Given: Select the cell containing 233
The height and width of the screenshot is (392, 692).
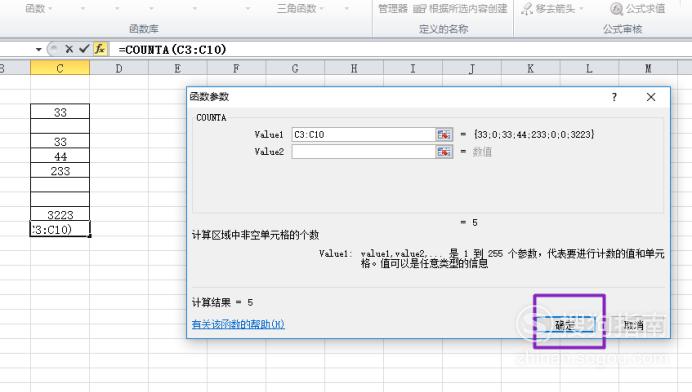Looking at the screenshot, I should coord(60,170).
